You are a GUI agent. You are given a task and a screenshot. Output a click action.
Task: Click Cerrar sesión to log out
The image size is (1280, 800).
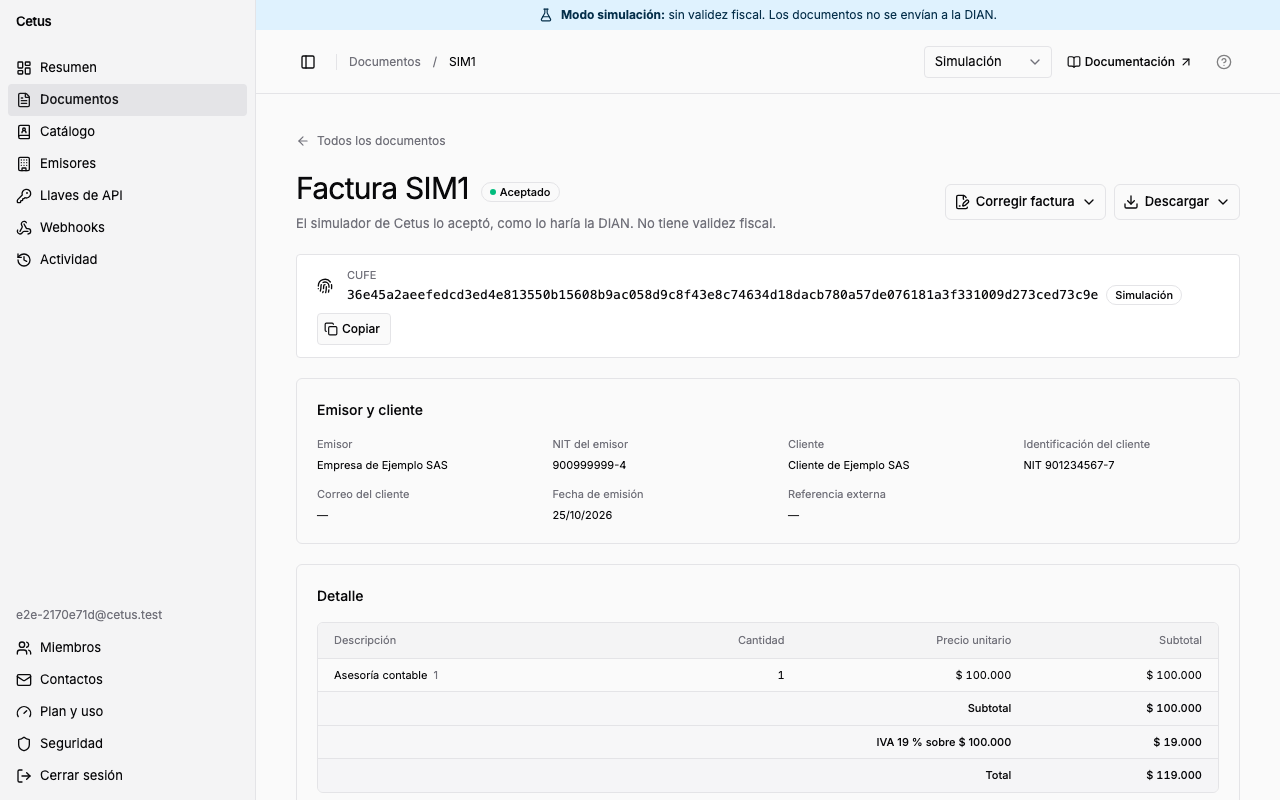pyautogui.click(x=127, y=776)
